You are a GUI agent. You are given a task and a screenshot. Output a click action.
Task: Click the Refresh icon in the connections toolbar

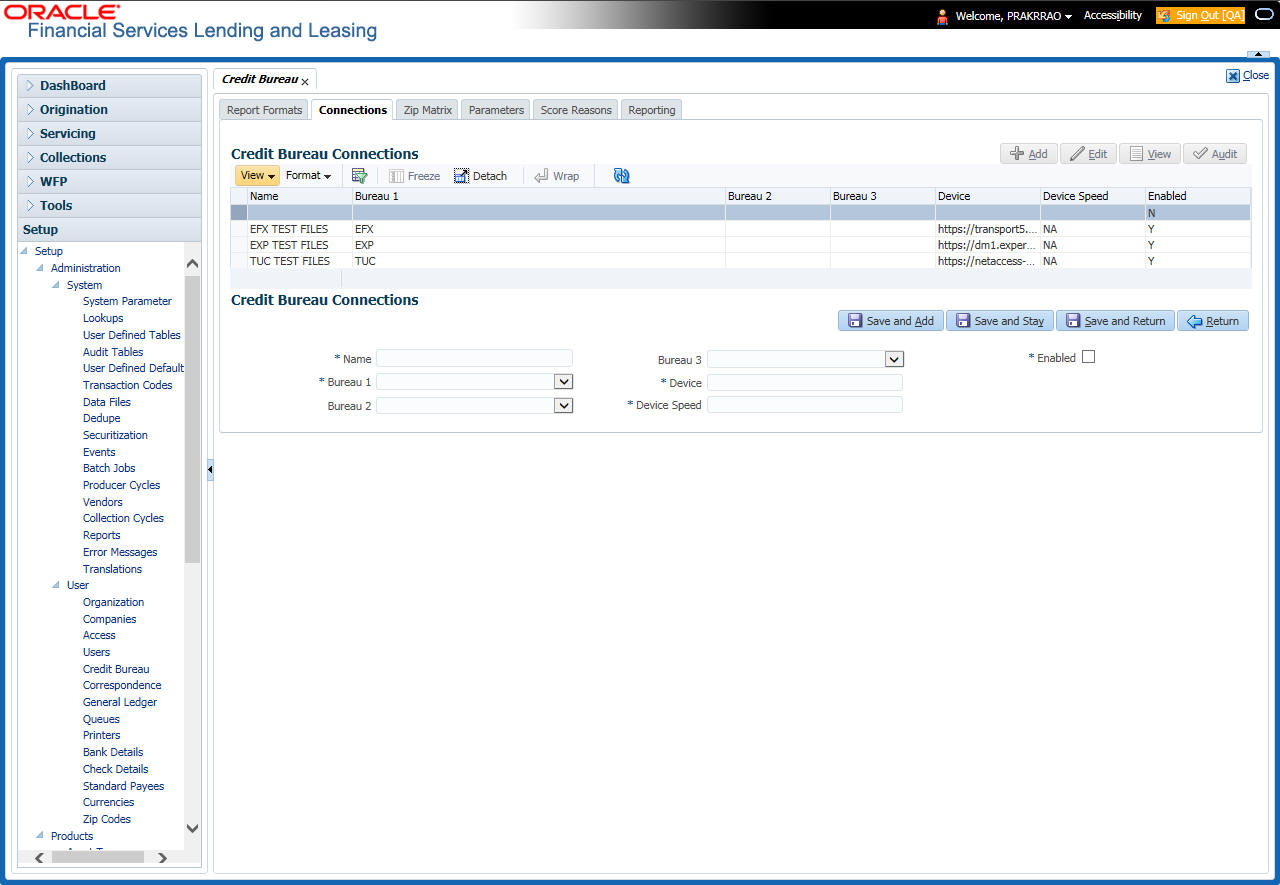621,176
